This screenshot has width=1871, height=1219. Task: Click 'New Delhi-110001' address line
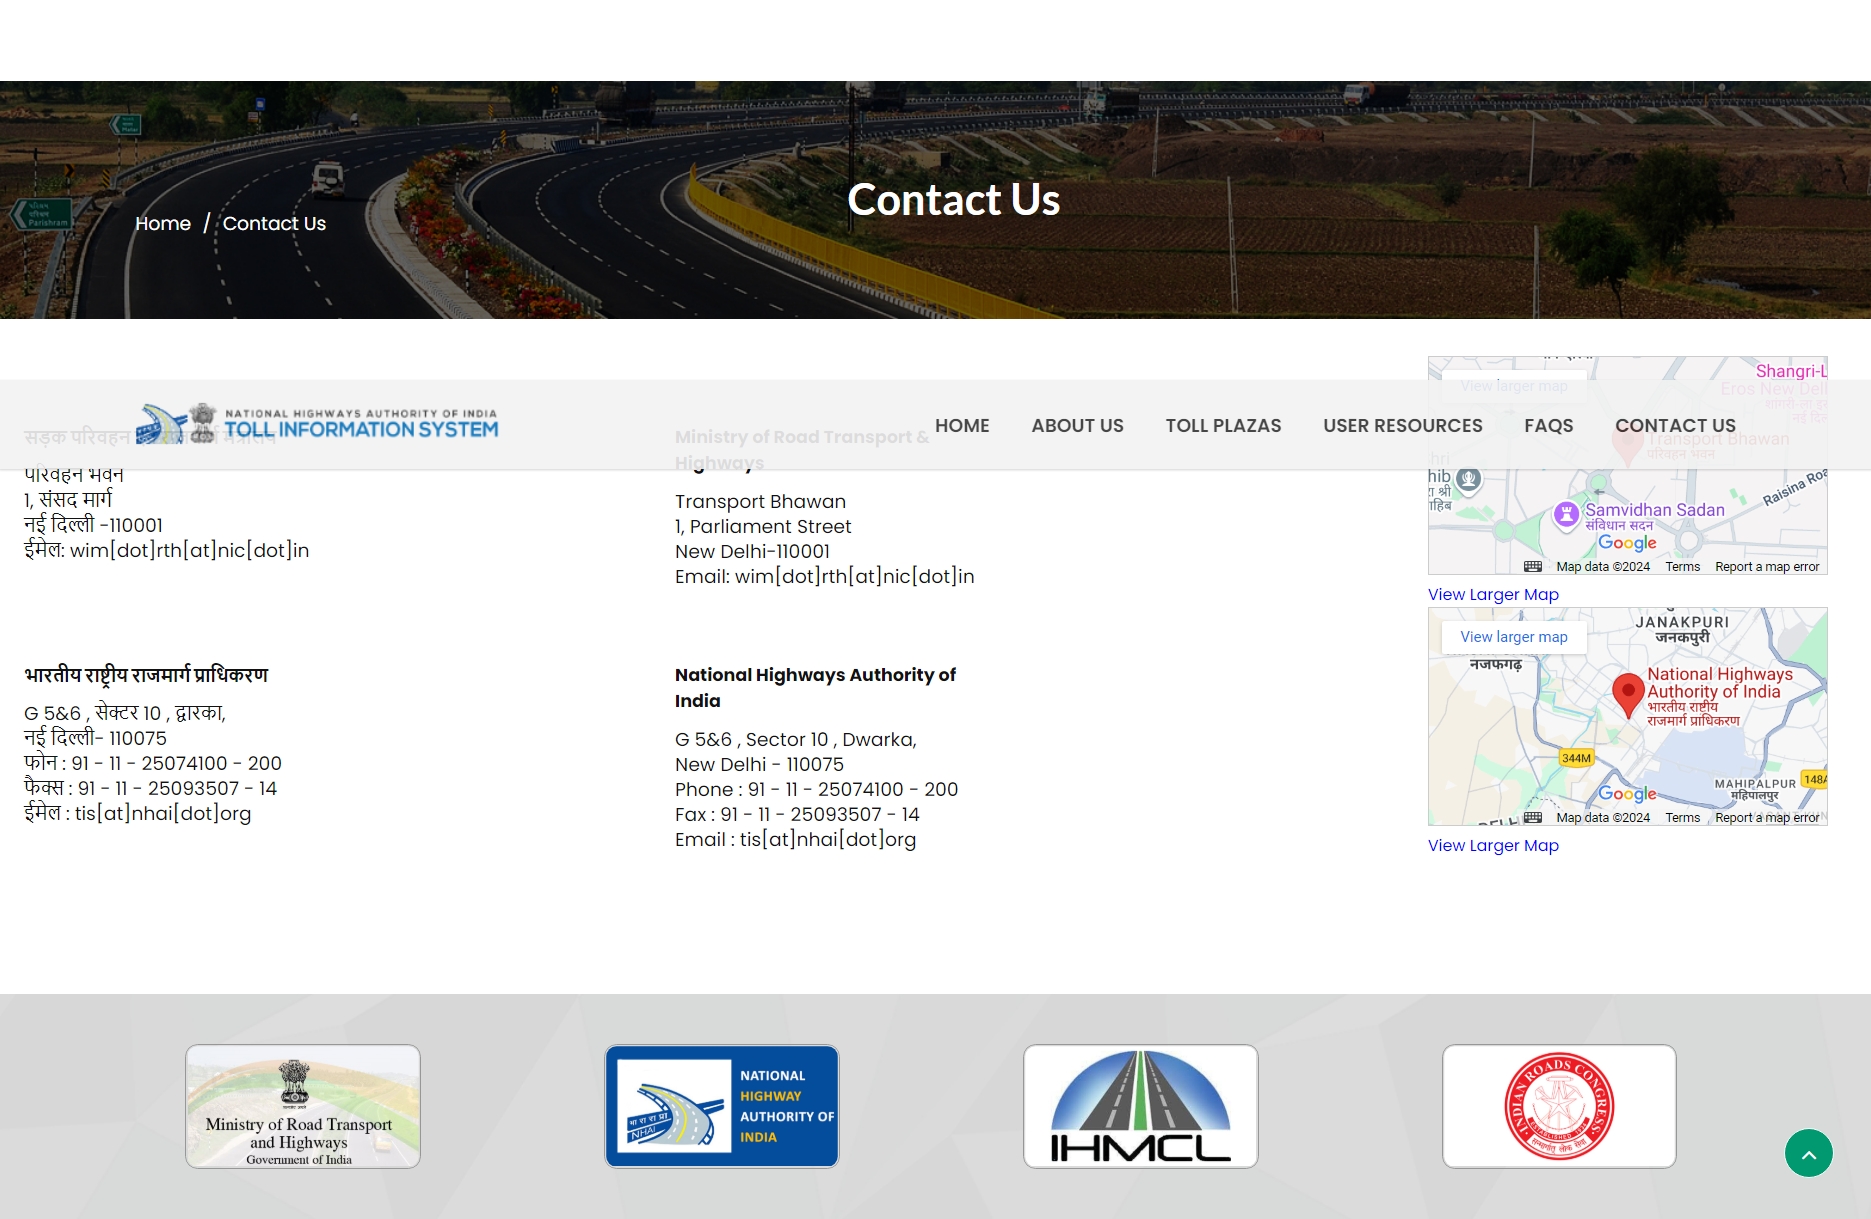(x=752, y=552)
